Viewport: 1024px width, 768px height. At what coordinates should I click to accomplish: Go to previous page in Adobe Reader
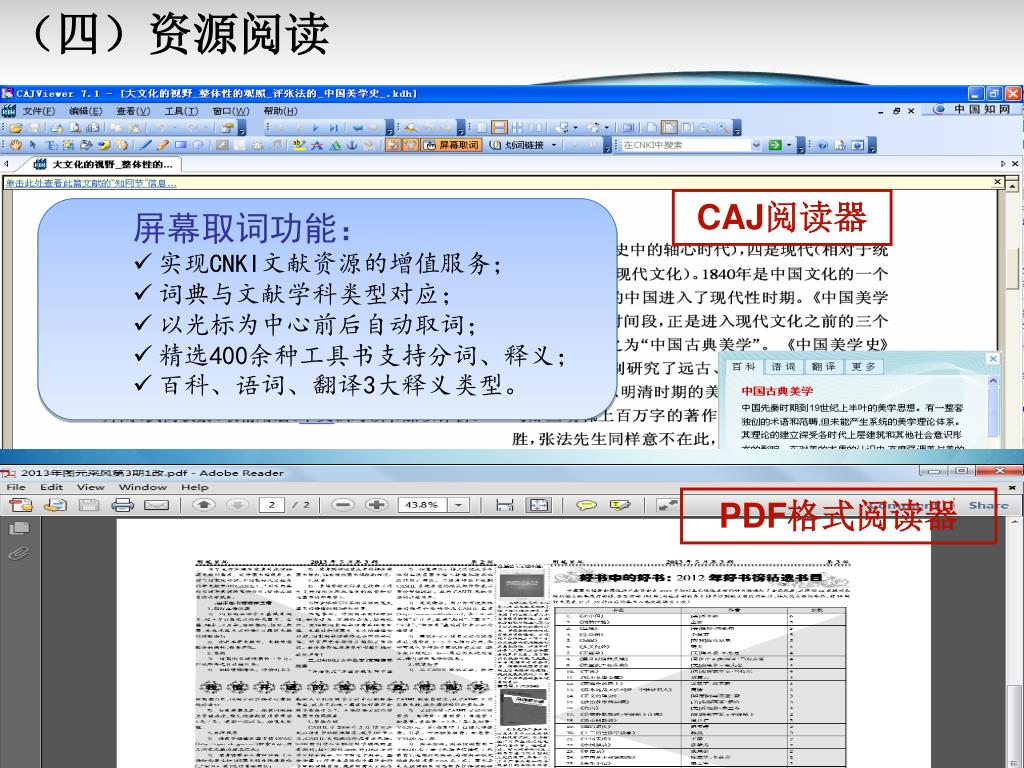pyautogui.click(x=204, y=505)
